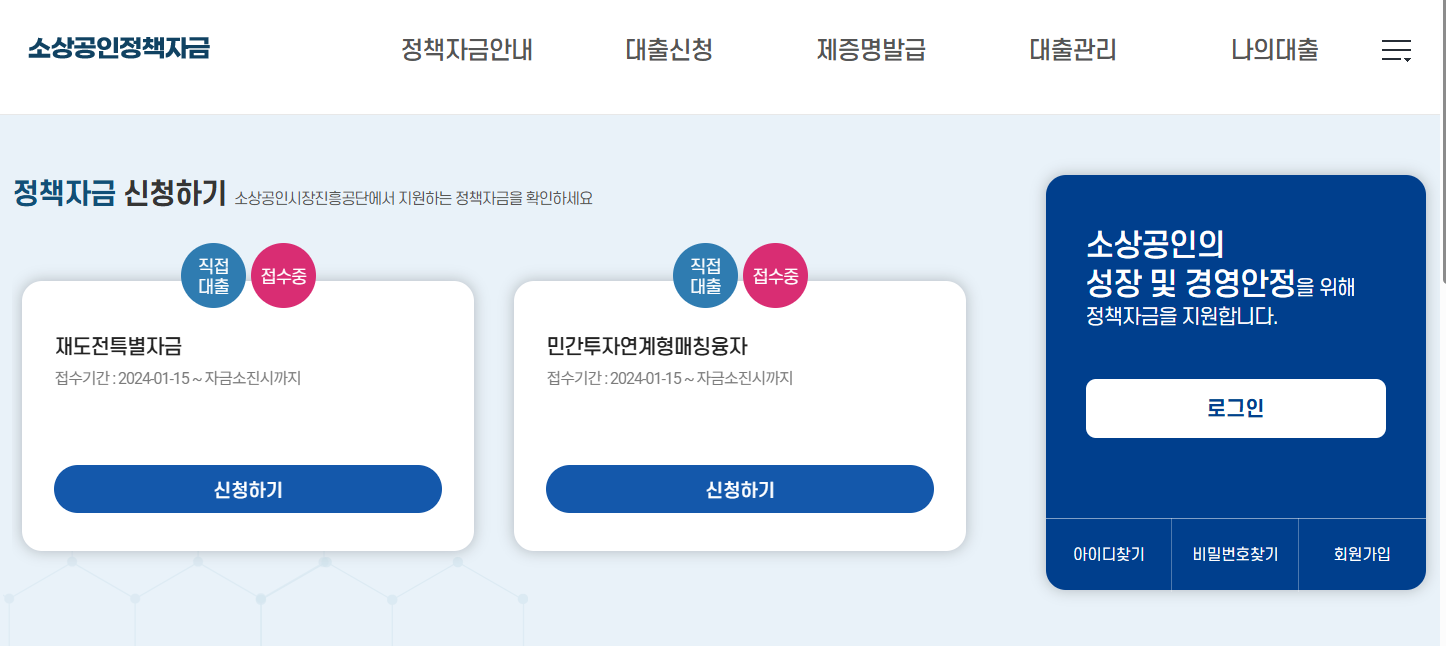This screenshot has width=1446, height=646.
Task: Click 신청하기 for 재도전특별자금
Action: [x=247, y=489]
